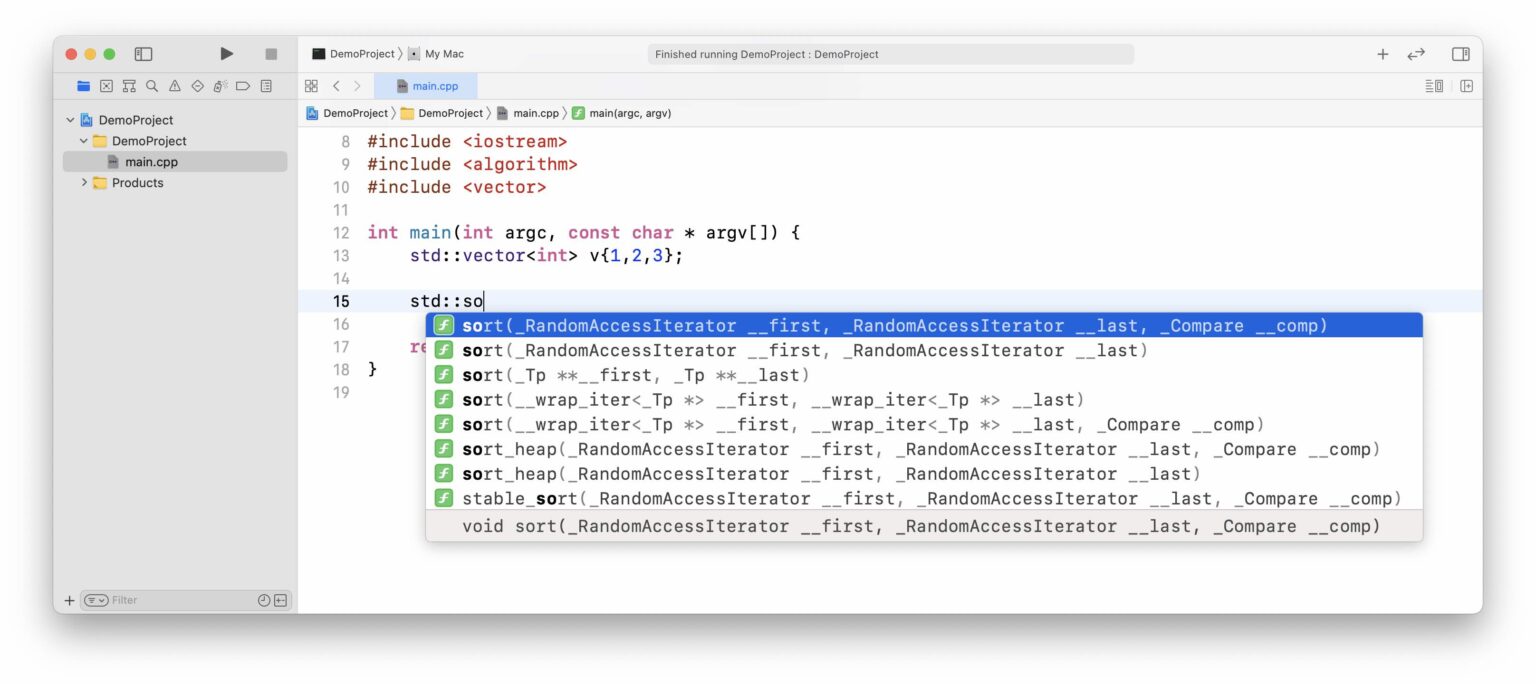The height and width of the screenshot is (684, 1536).
Task: Expand the Products folder
Action: (85, 182)
